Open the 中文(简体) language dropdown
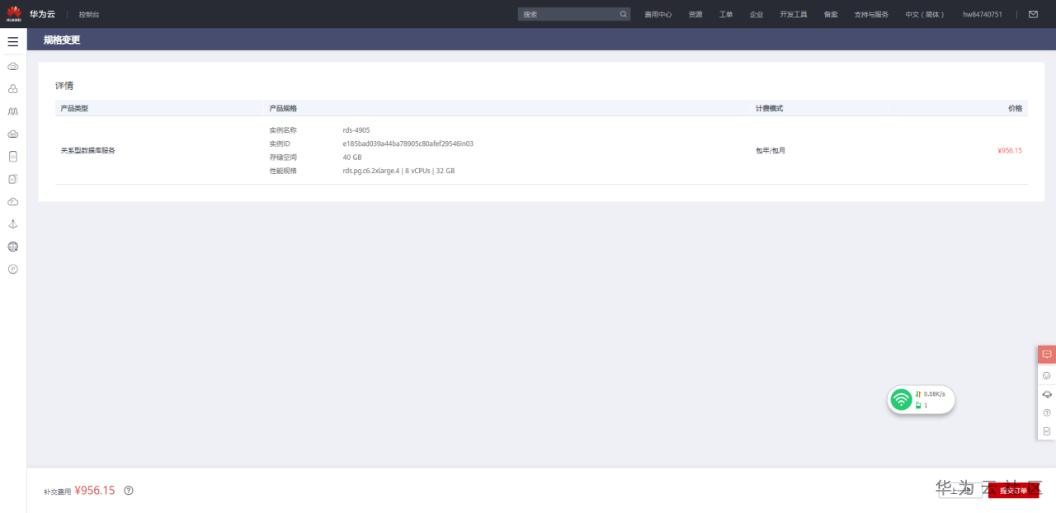 click(x=925, y=14)
